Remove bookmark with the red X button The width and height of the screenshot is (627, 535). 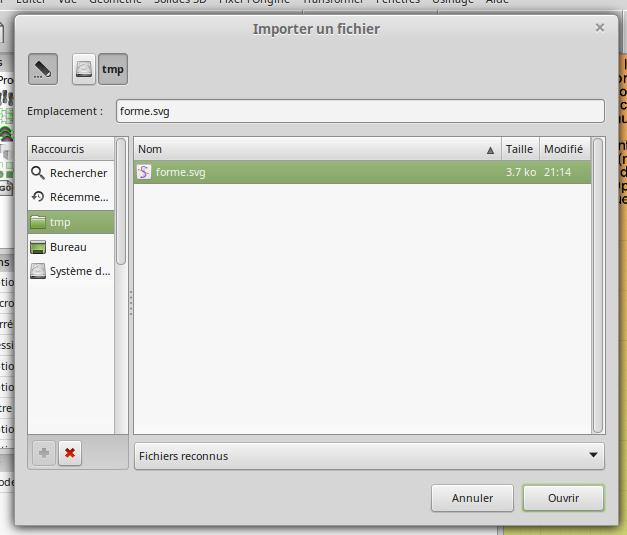pyautogui.click(x=70, y=453)
